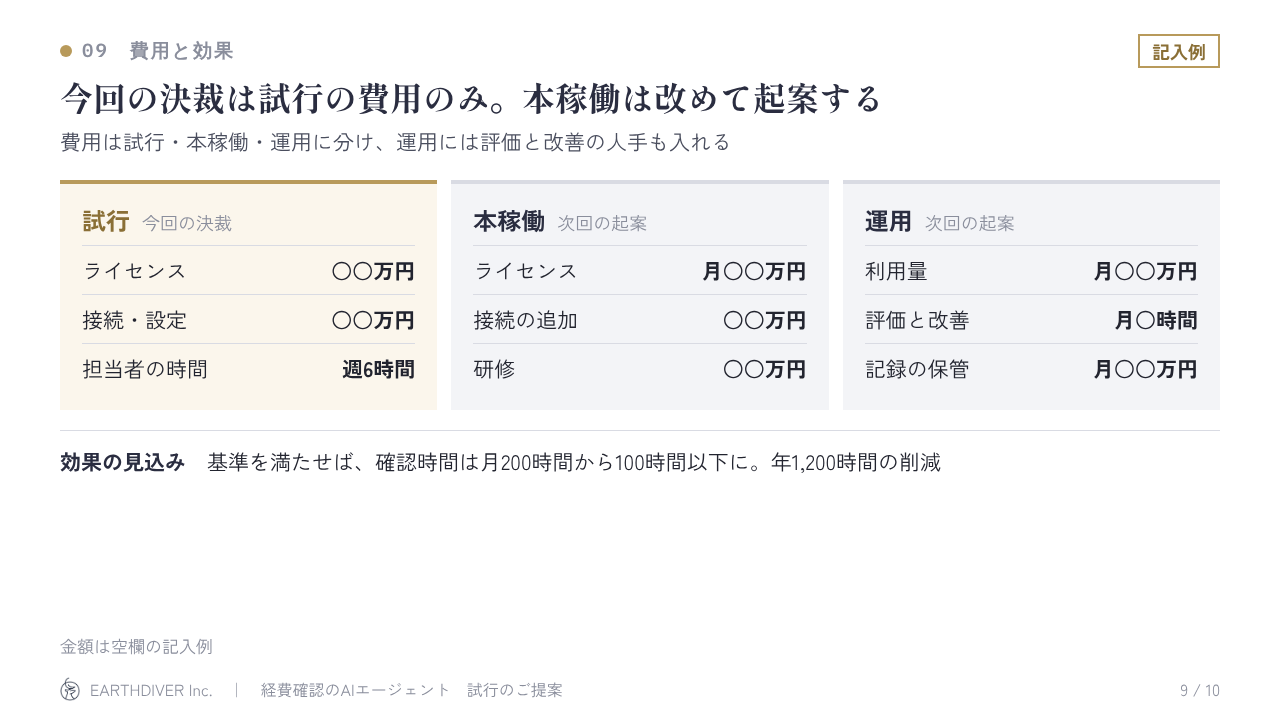The image size is (1280, 720).
Task: Click the page number 9 / 10
Action: (x=1200, y=690)
